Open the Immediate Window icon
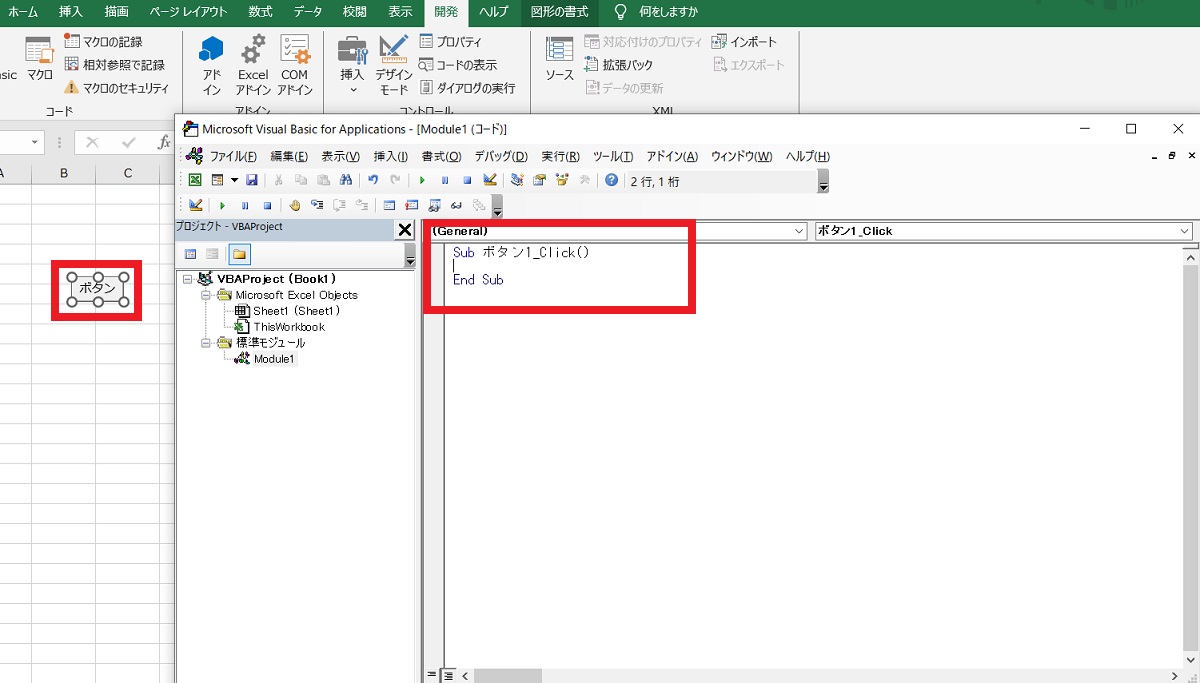The image size is (1200, 683). pyautogui.click(x=412, y=205)
